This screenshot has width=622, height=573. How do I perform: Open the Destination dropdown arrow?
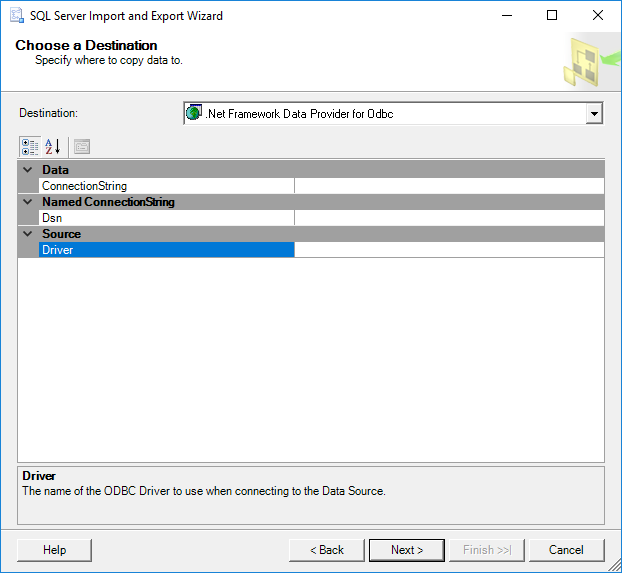[x=594, y=113]
